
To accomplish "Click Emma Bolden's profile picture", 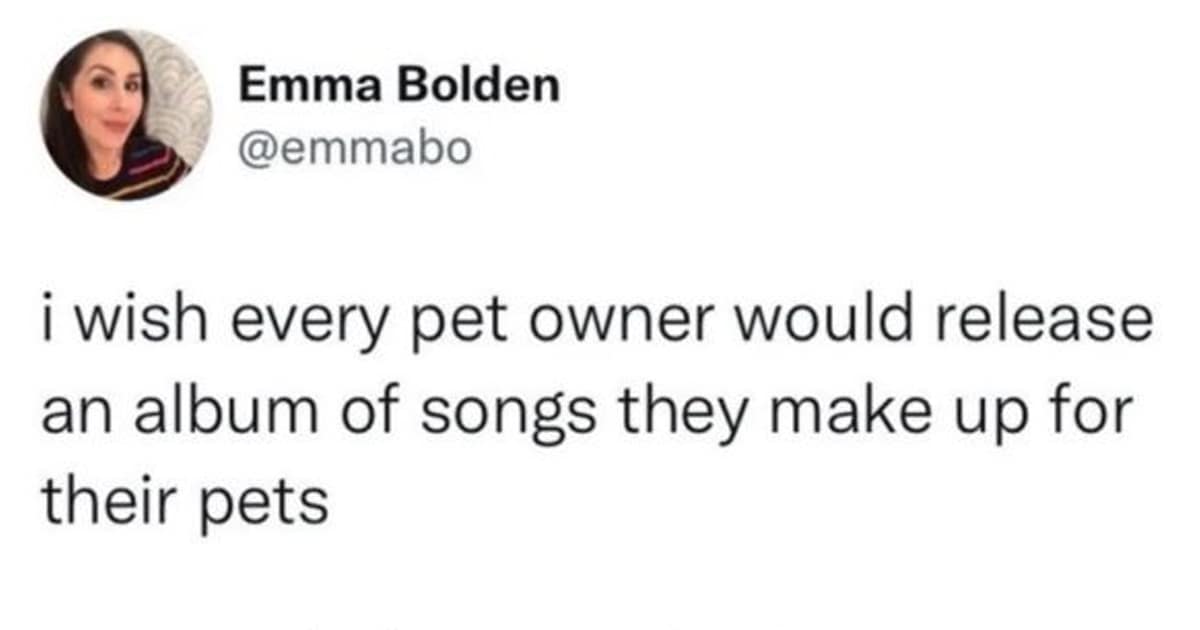I will point(126,115).
